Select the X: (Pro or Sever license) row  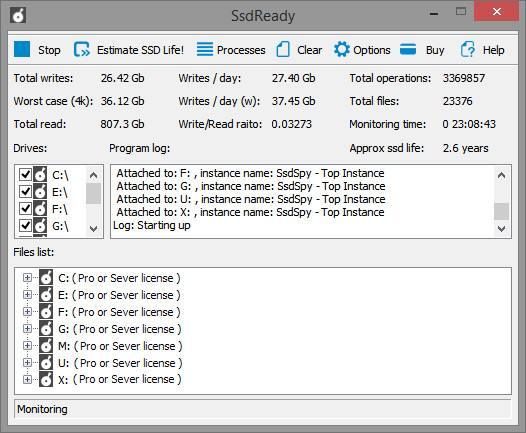(x=119, y=379)
